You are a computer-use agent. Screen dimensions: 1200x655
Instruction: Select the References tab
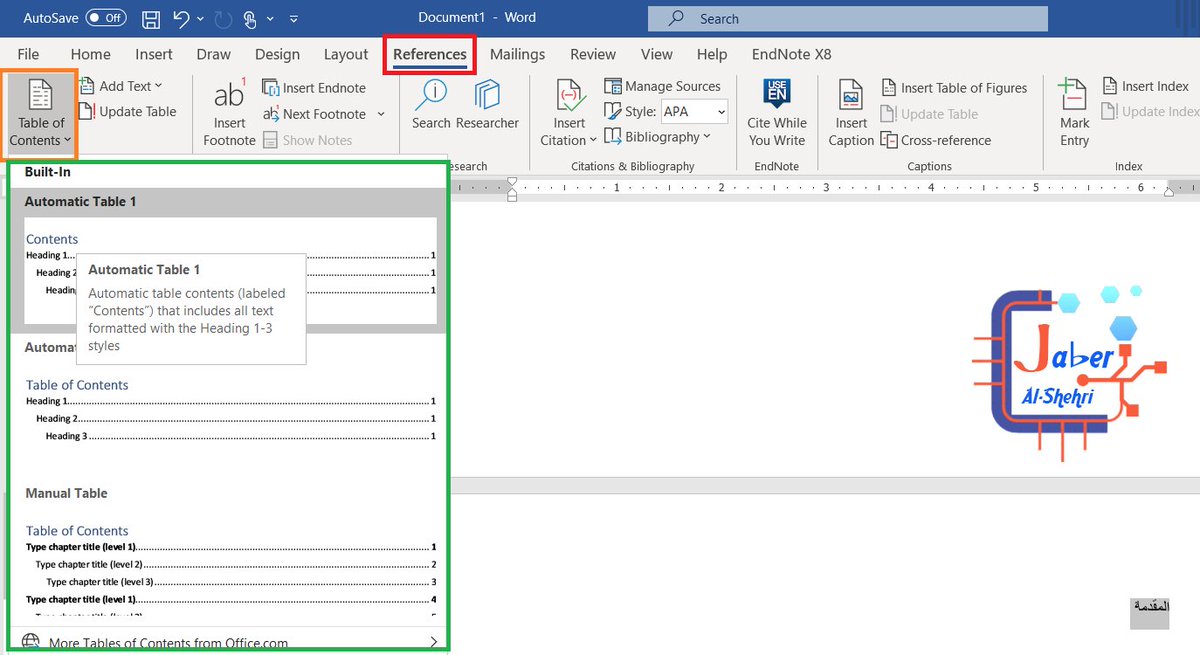[430, 54]
